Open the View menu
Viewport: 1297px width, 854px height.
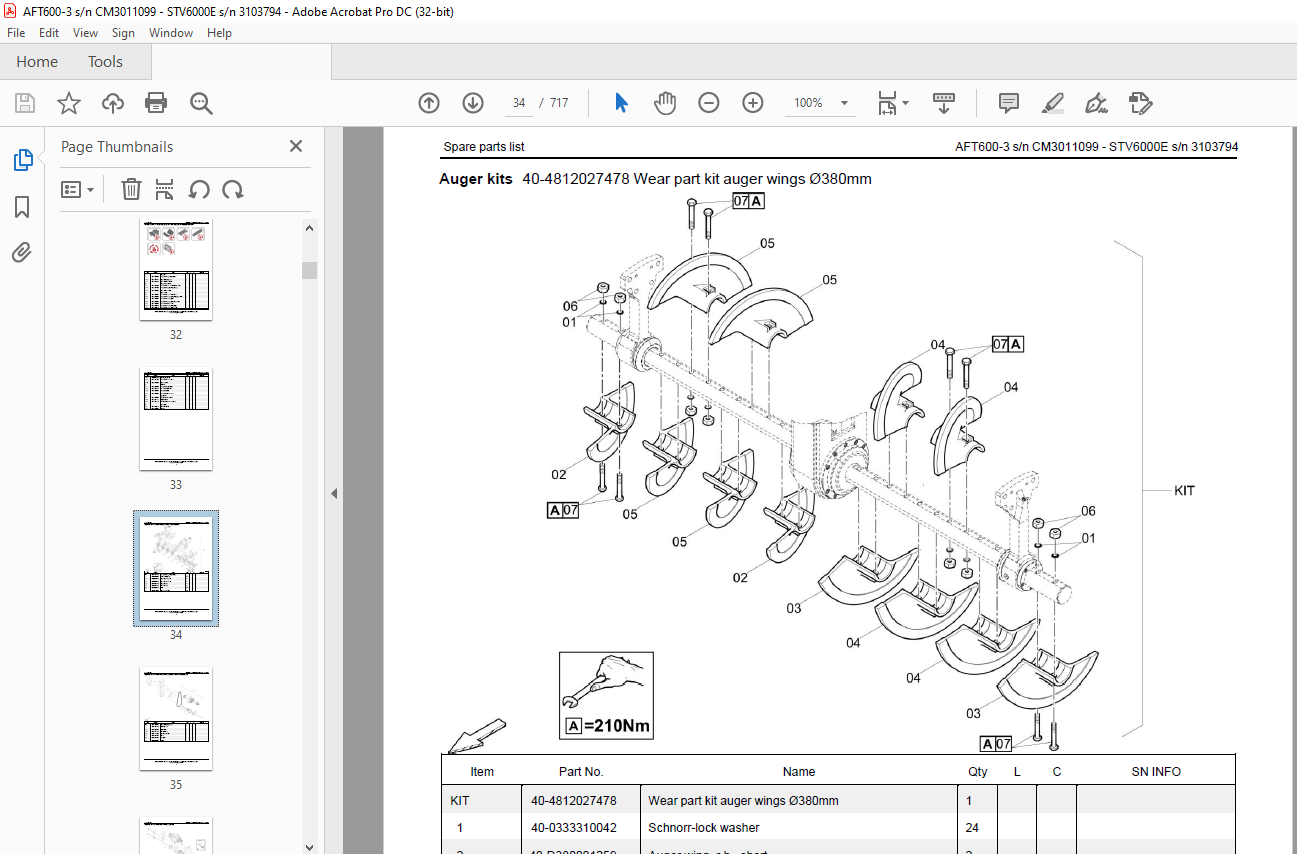pos(85,33)
